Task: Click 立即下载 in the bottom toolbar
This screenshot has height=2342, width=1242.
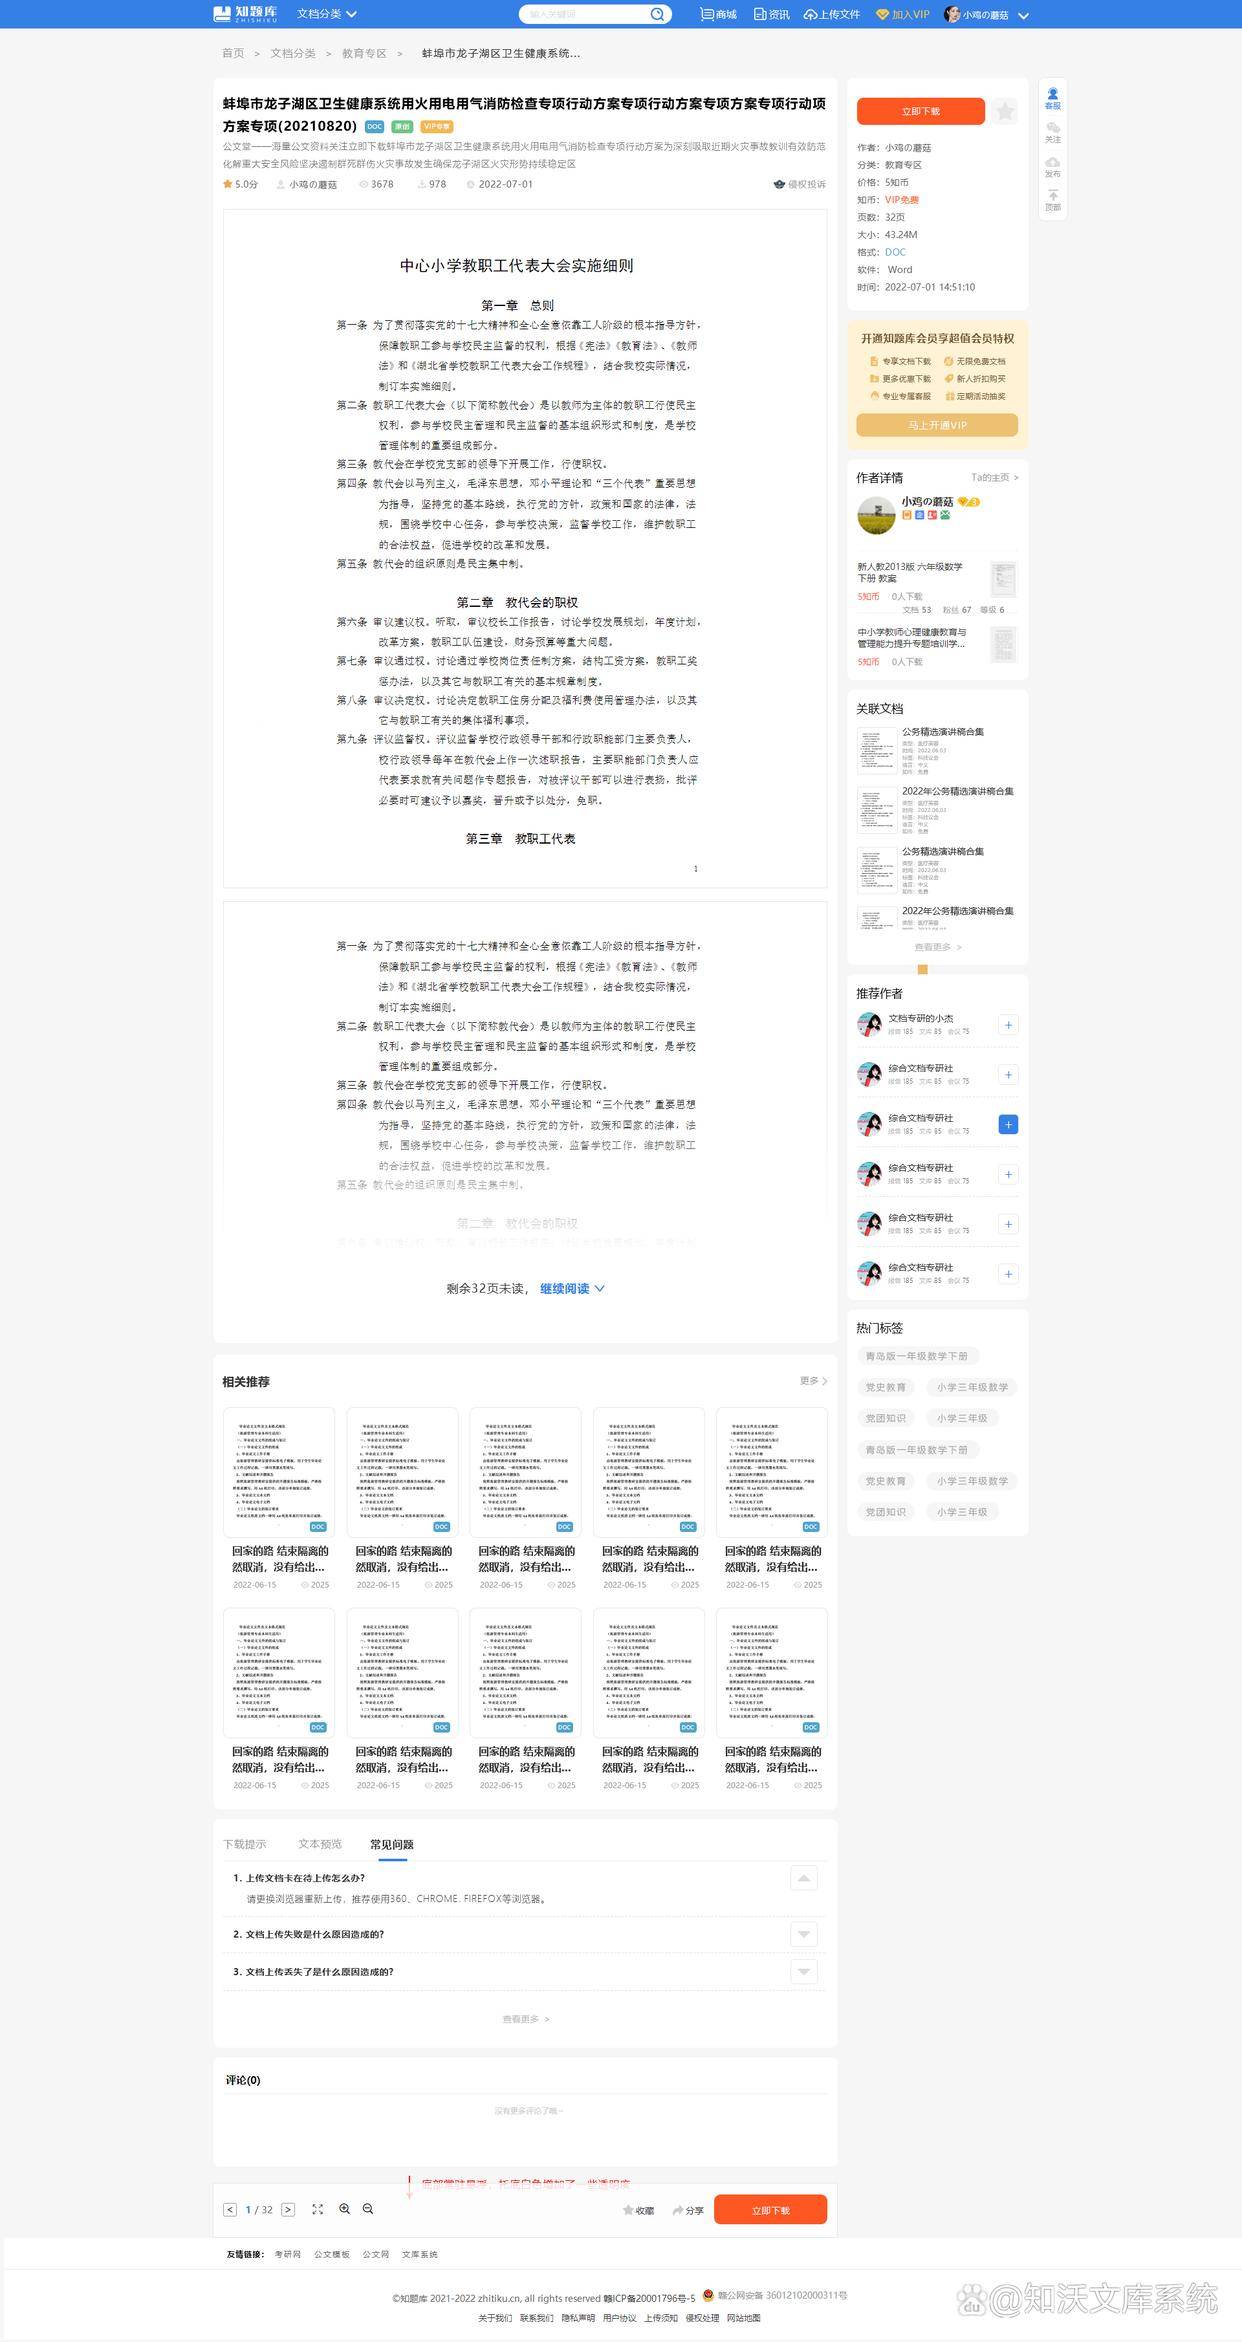Action: tap(770, 2210)
